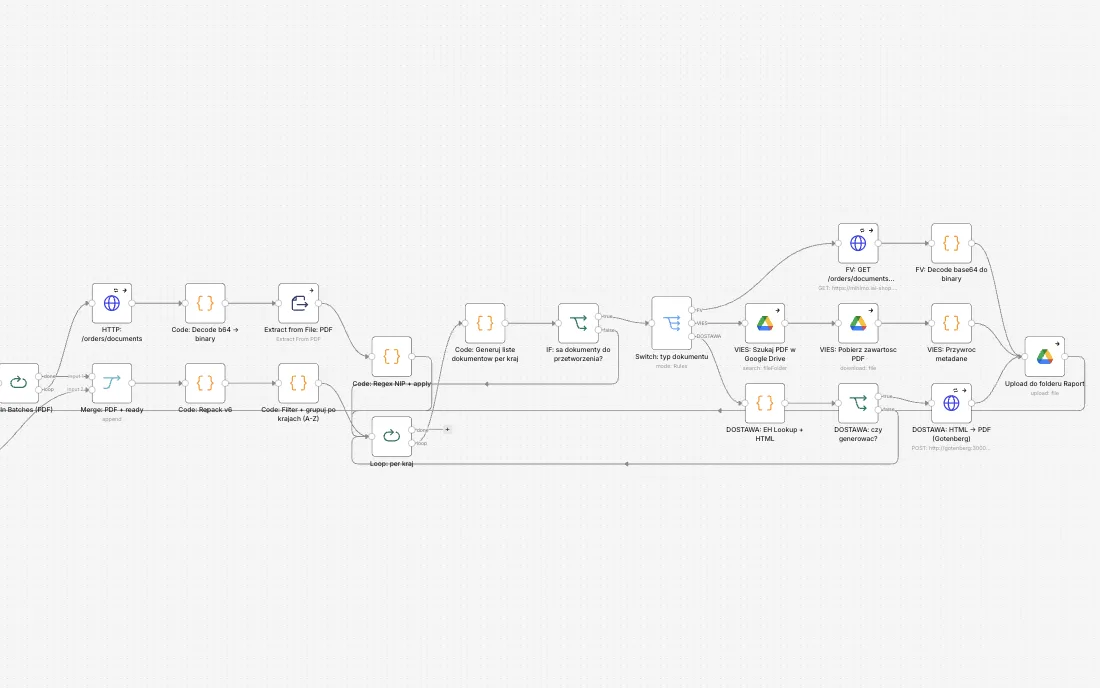Screen dimensions: 1100x688
Task: Open the Switch: typ dokumentu node
Action: (x=671, y=323)
